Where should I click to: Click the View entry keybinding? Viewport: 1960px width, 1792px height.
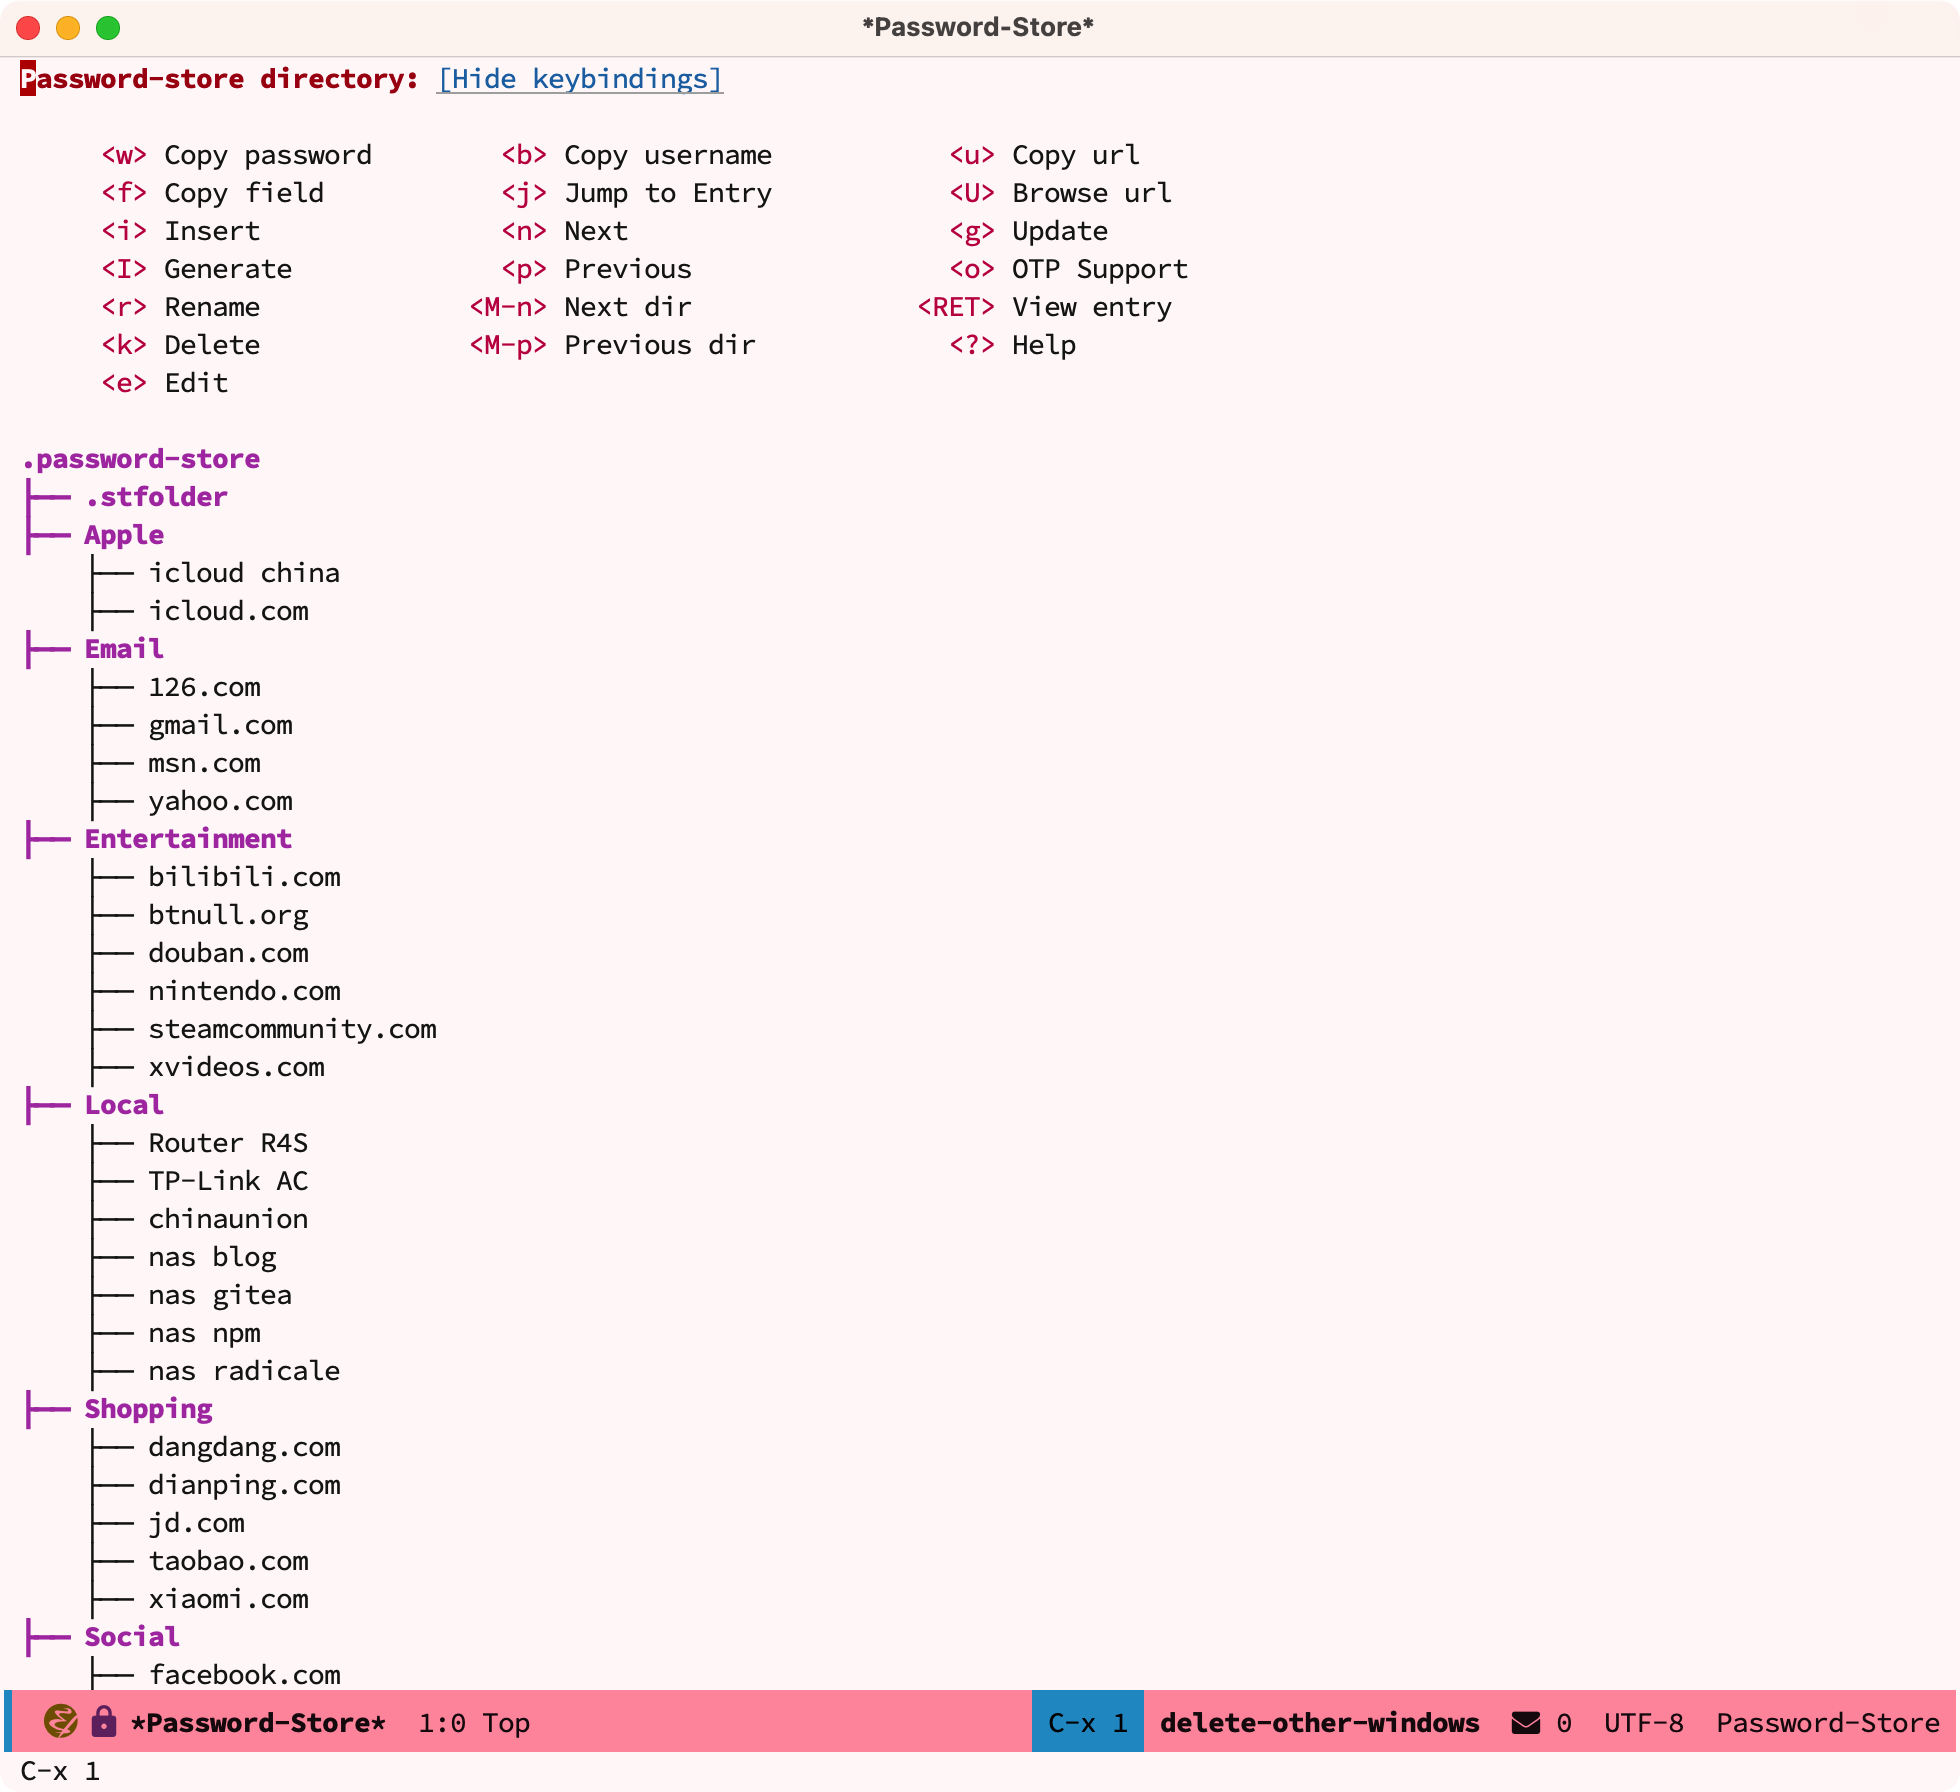(1044, 307)
